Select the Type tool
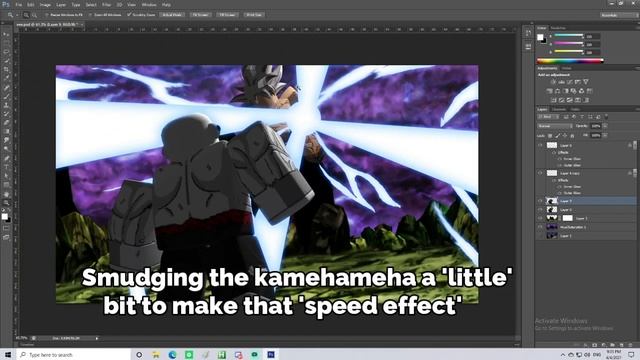Viewport: 640px width, 360px height. [7, 166]
